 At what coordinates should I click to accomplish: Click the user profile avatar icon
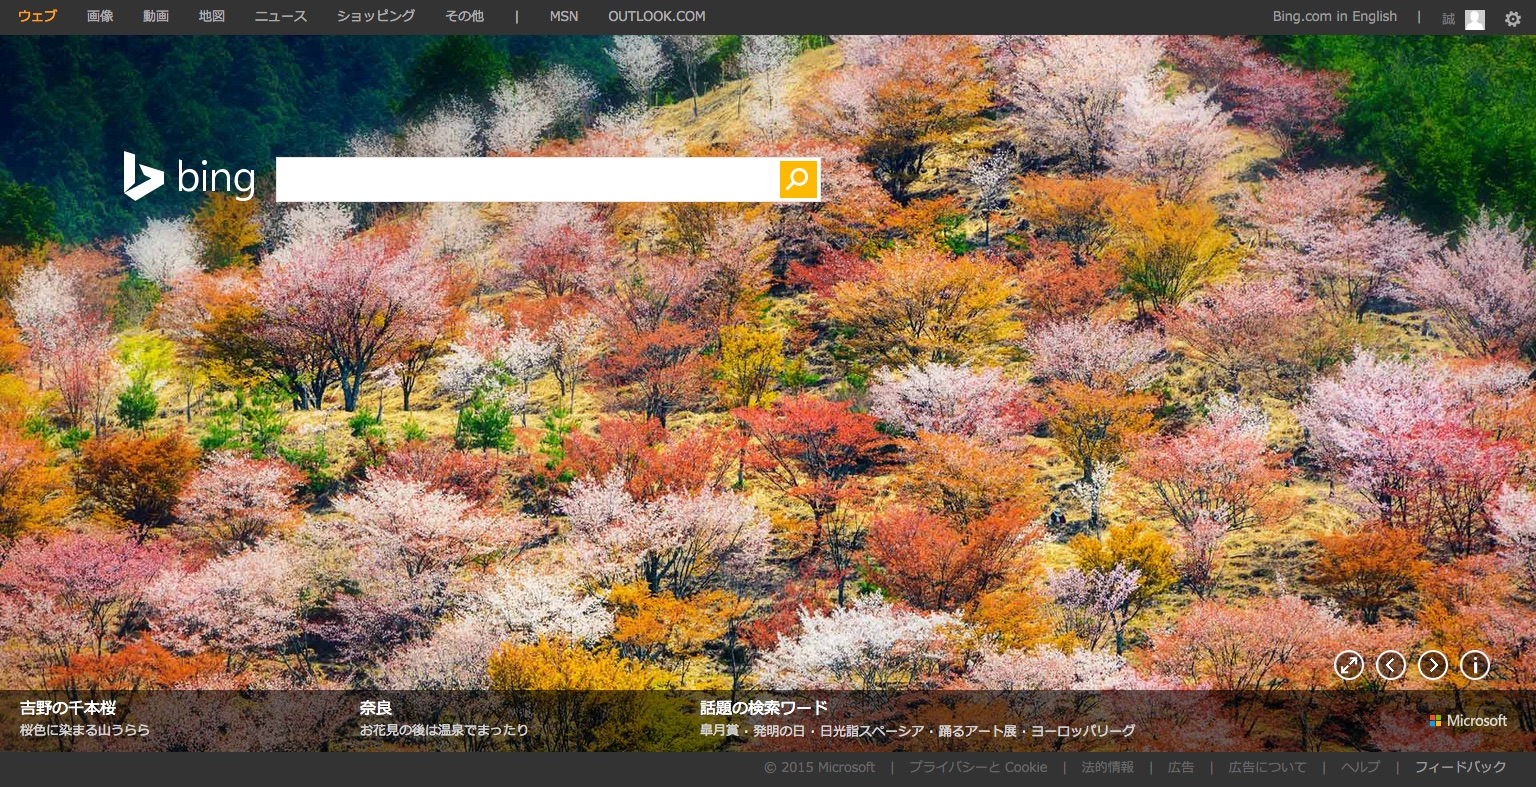click(x=1475, y=19)
